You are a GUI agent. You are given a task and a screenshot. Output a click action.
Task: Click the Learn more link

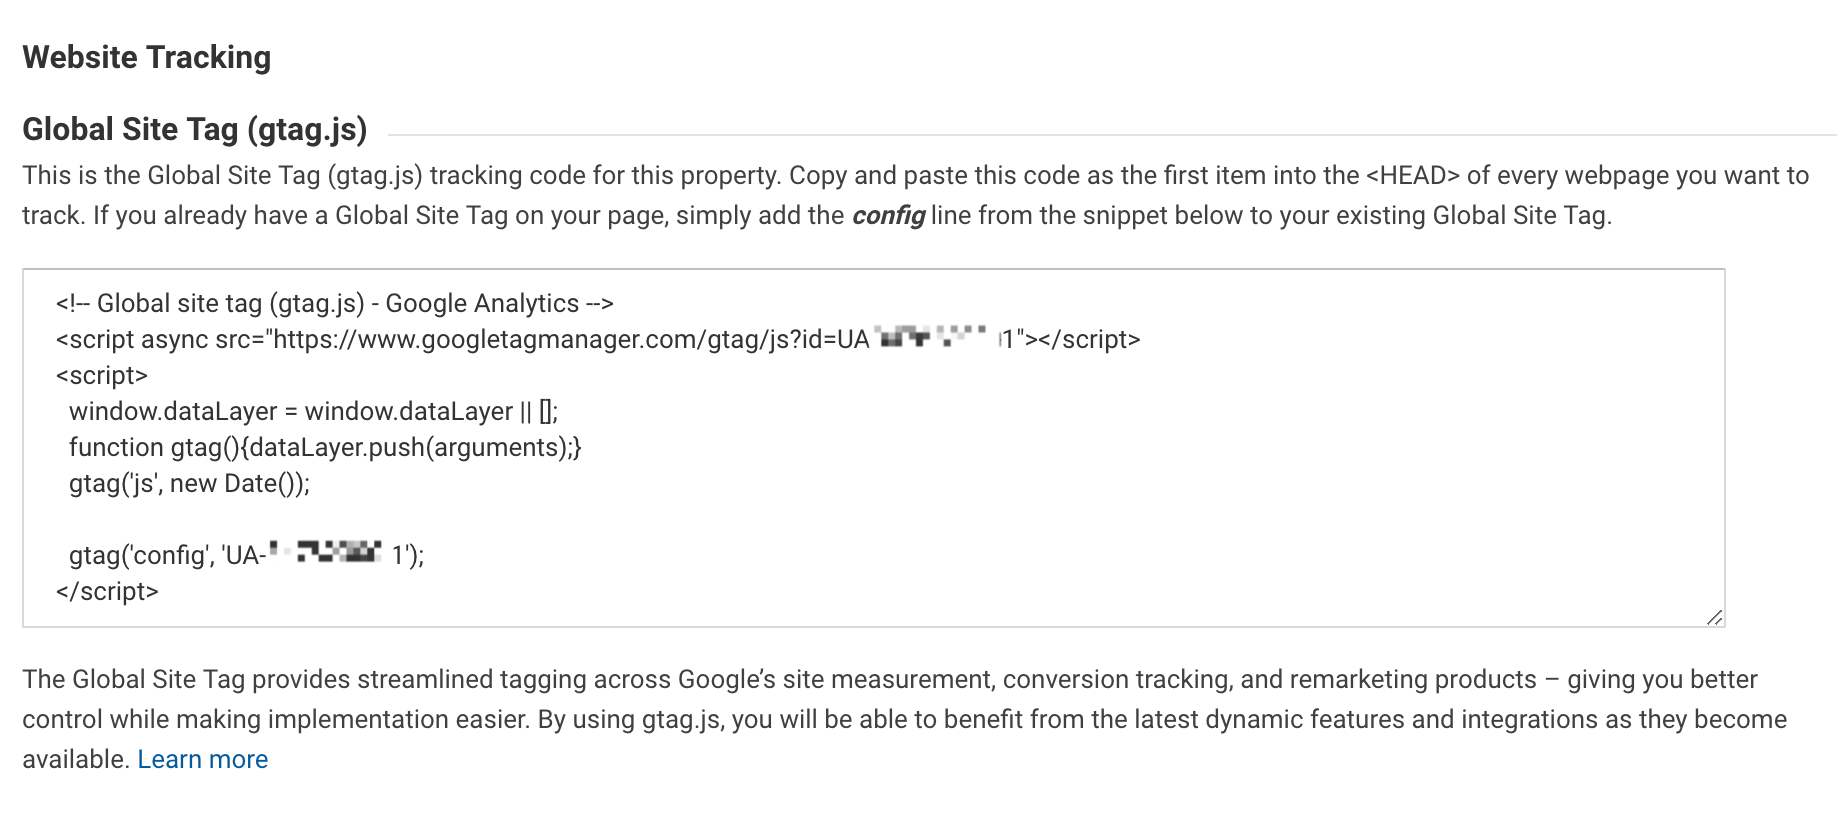pyautogui.click(x=202, y=759)
